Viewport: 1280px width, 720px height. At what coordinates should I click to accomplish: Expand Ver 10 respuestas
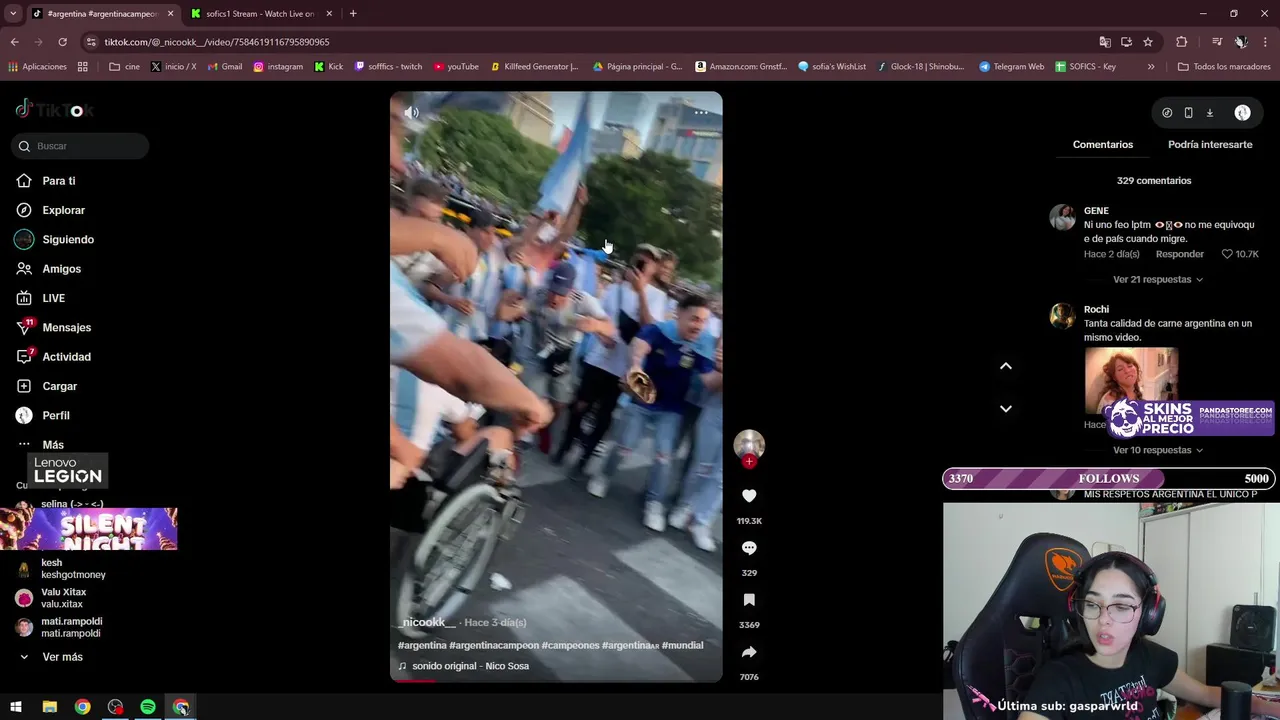click(1157, 450)
